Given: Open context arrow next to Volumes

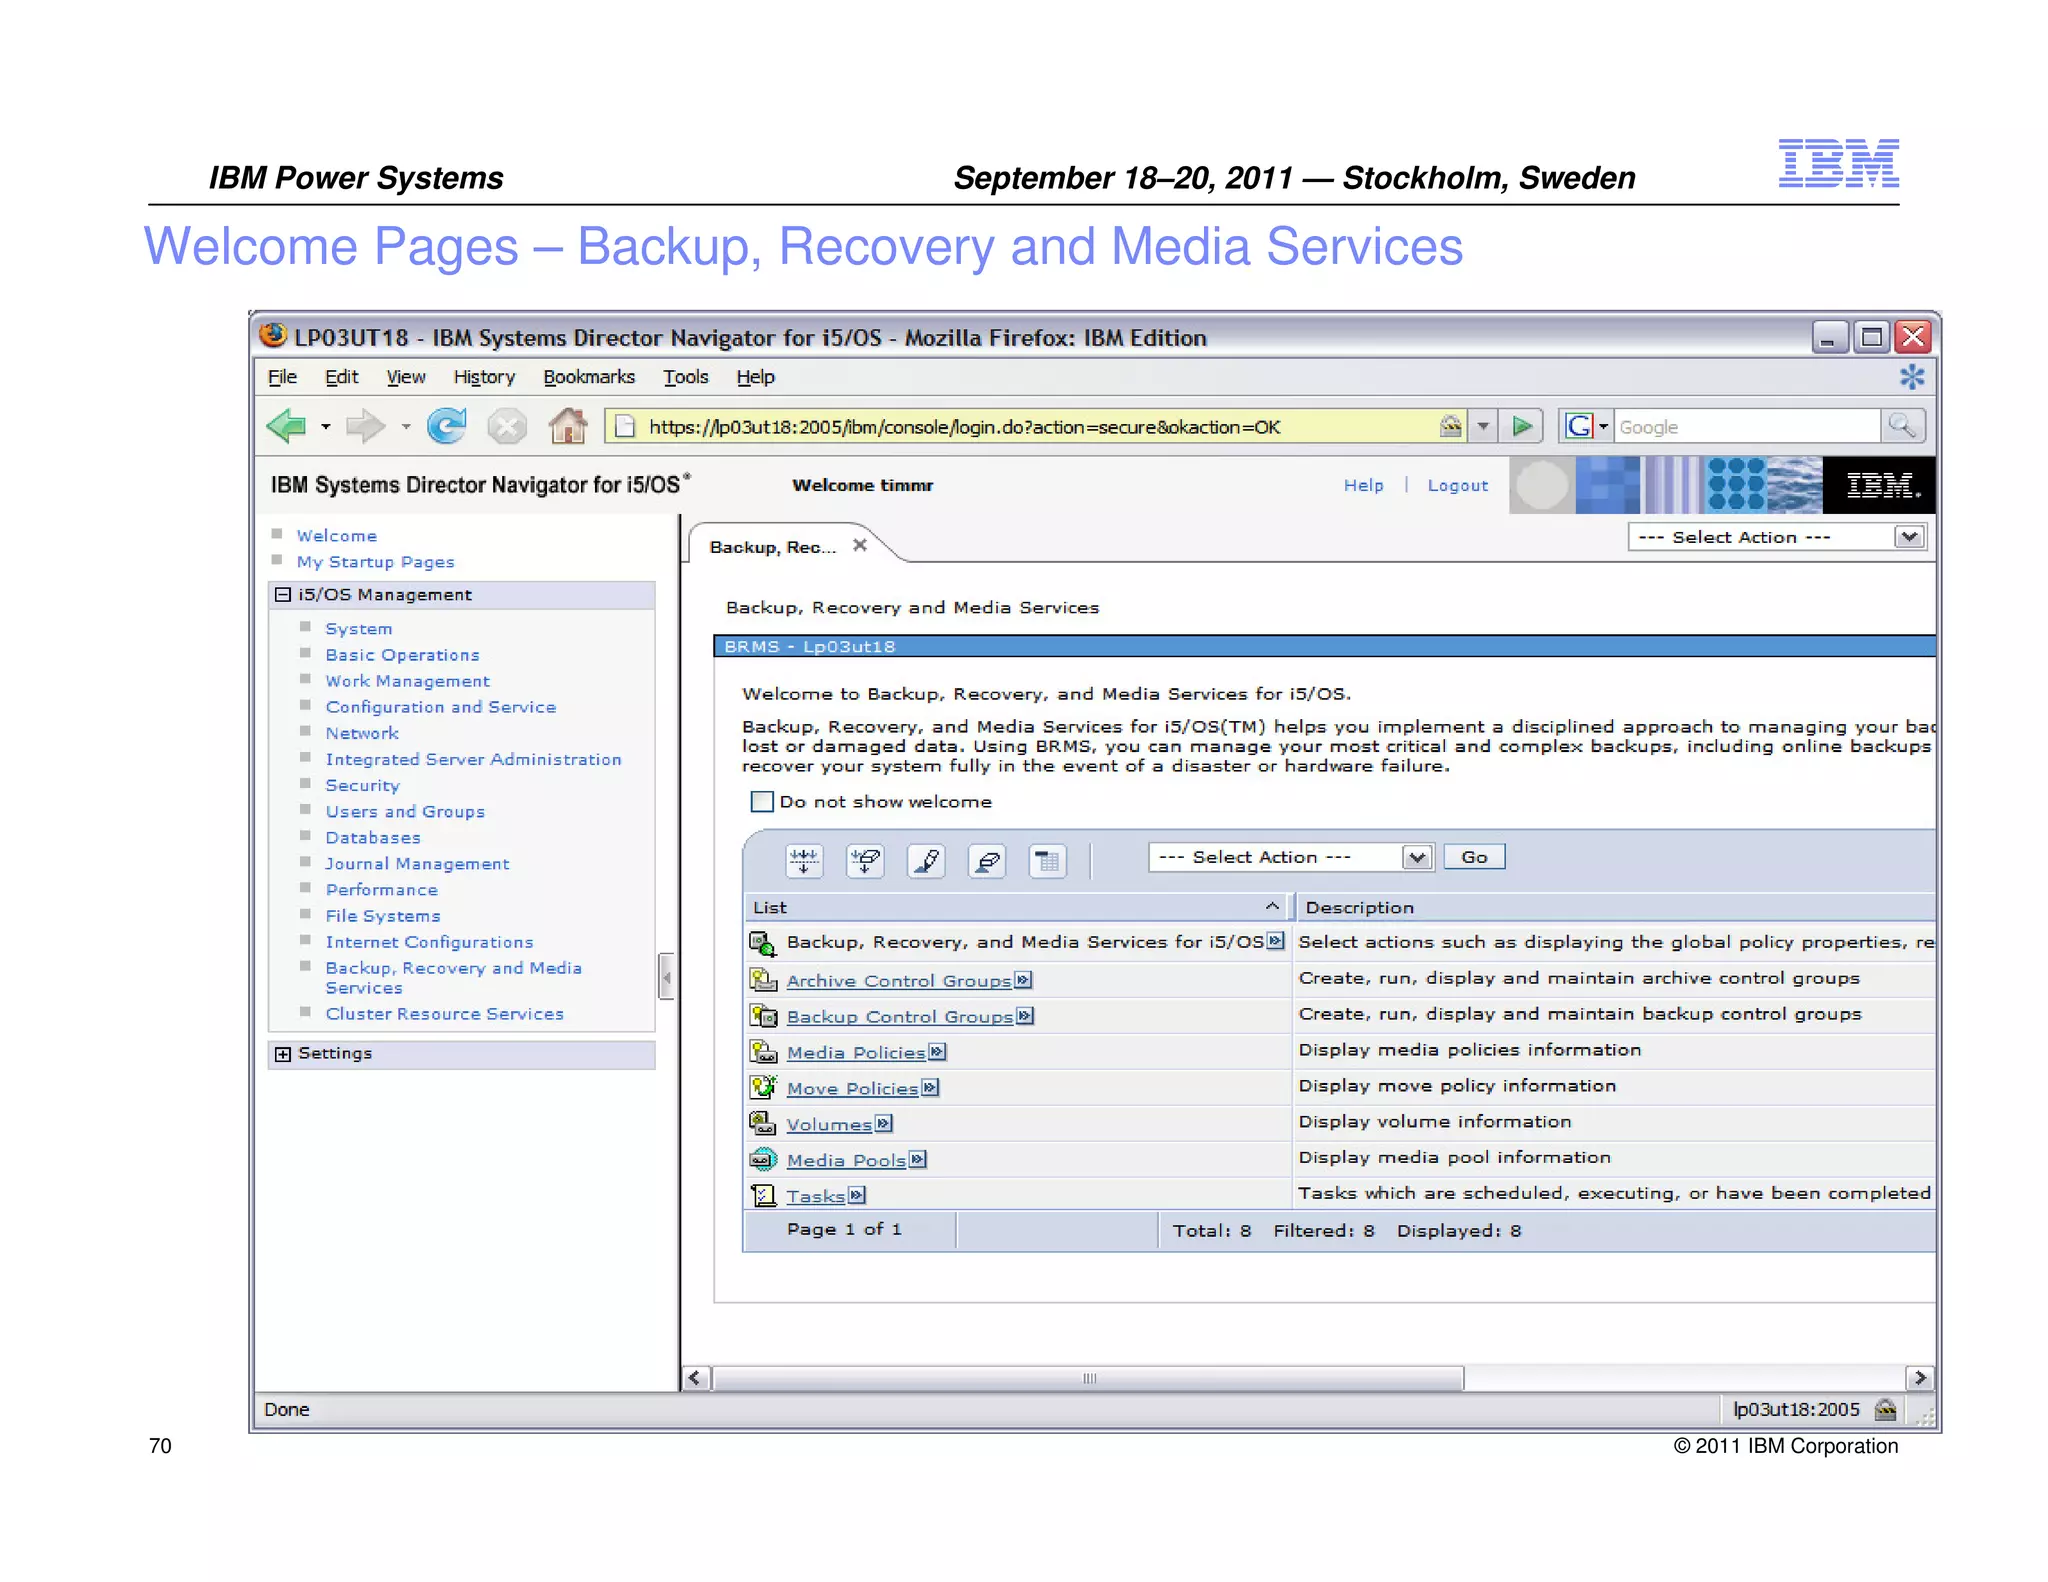Looking at the screenshot, I should 884,1124.
